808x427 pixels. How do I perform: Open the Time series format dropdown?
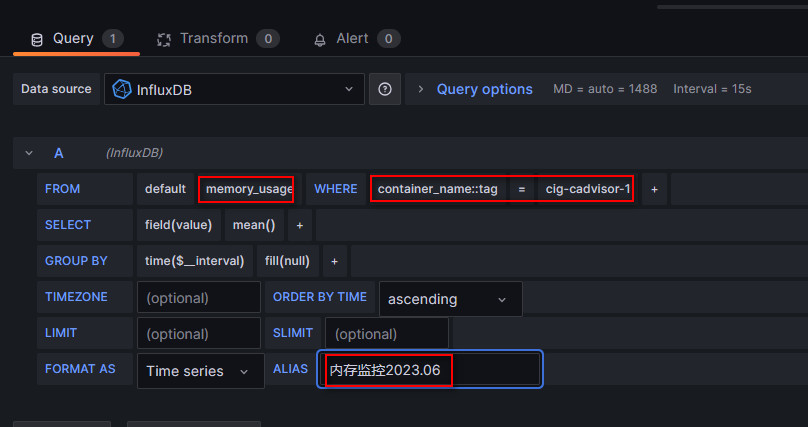tap(200, 371)
